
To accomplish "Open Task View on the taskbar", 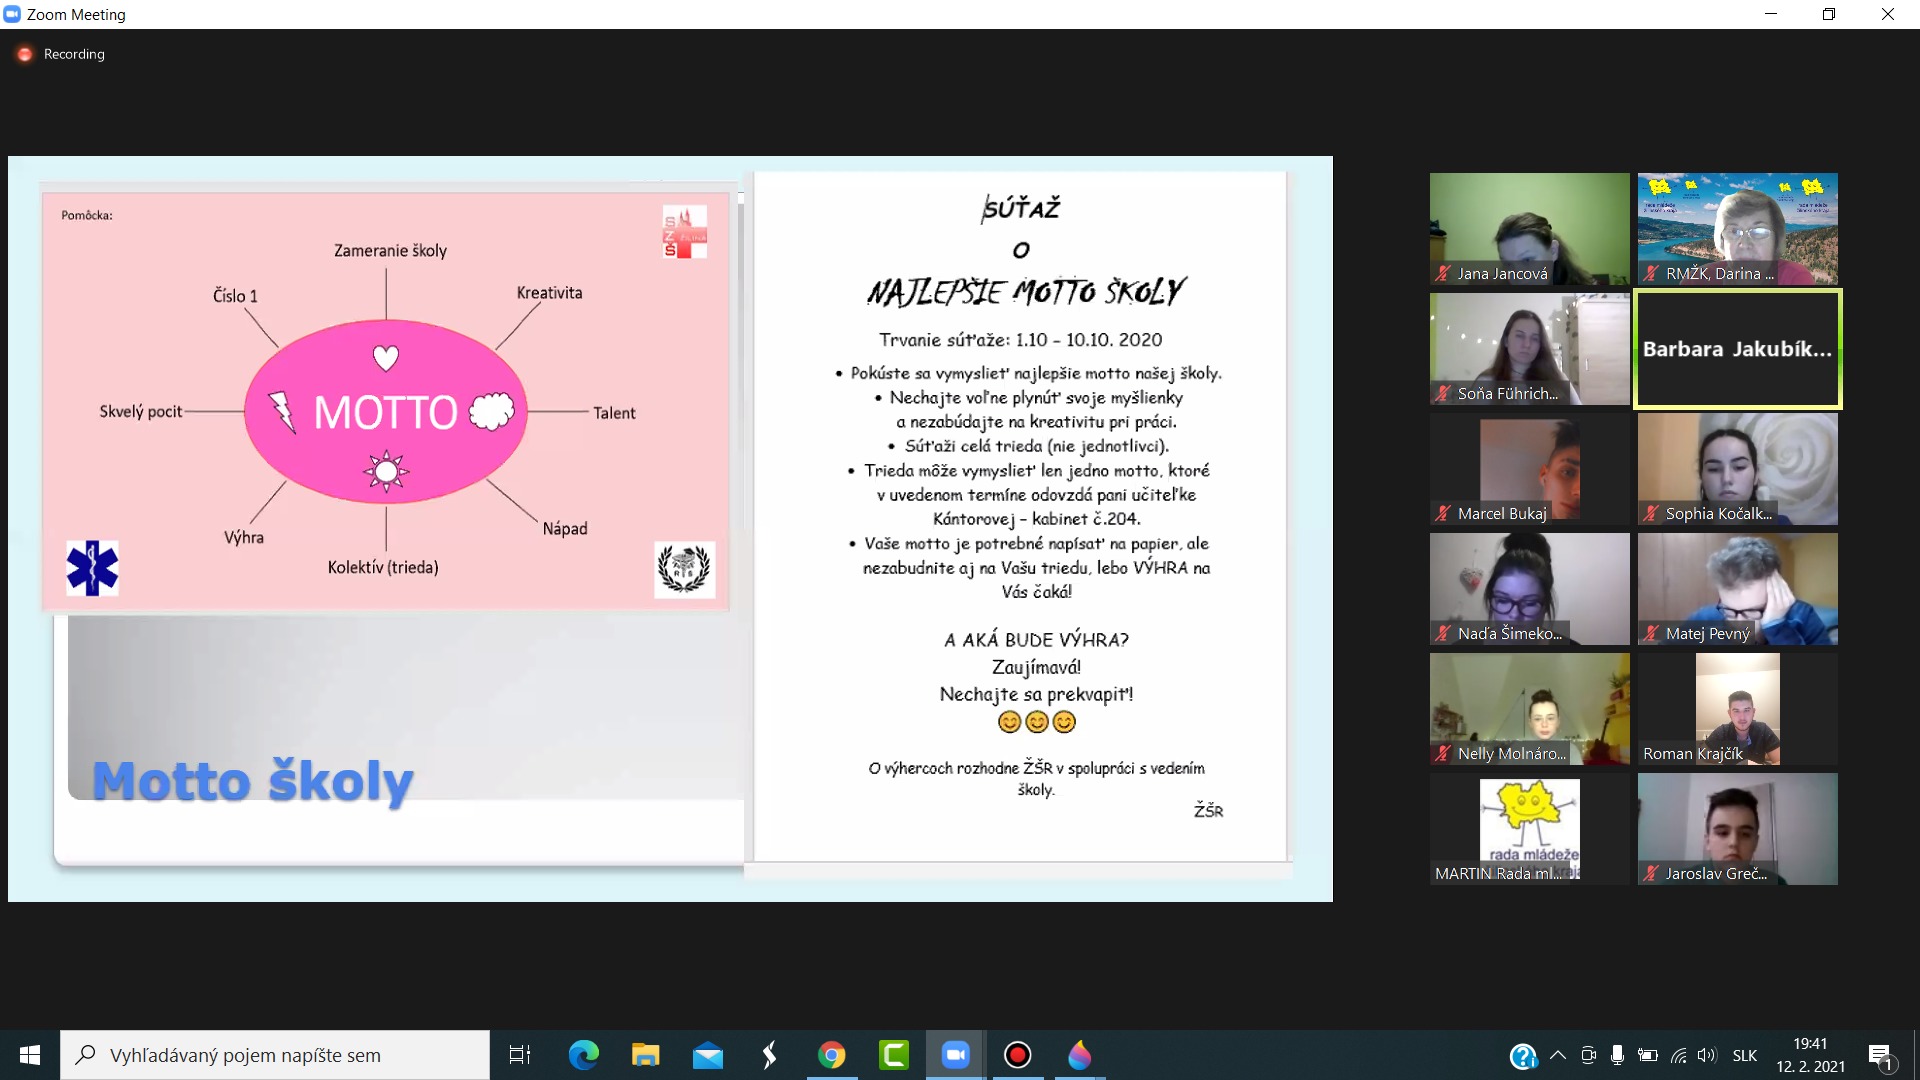I will pyautogui.click(x=520, y=1055).
